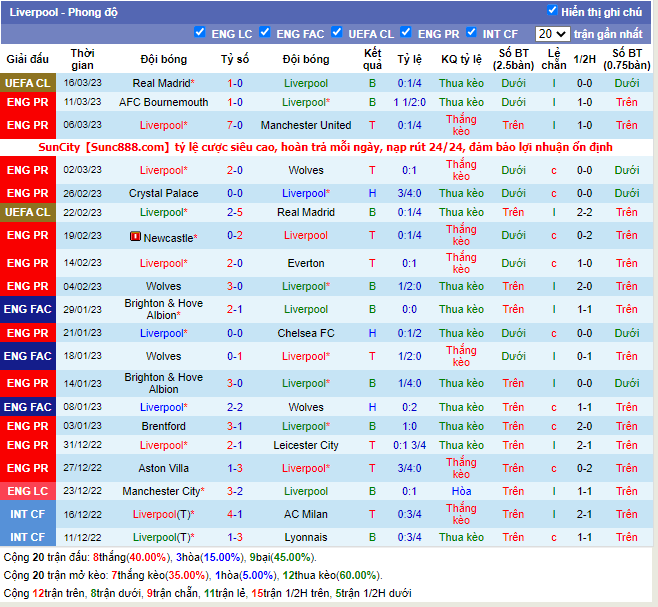The image size is (658, 607).
Task: Click the Everton team name
Action: point(305,263)
